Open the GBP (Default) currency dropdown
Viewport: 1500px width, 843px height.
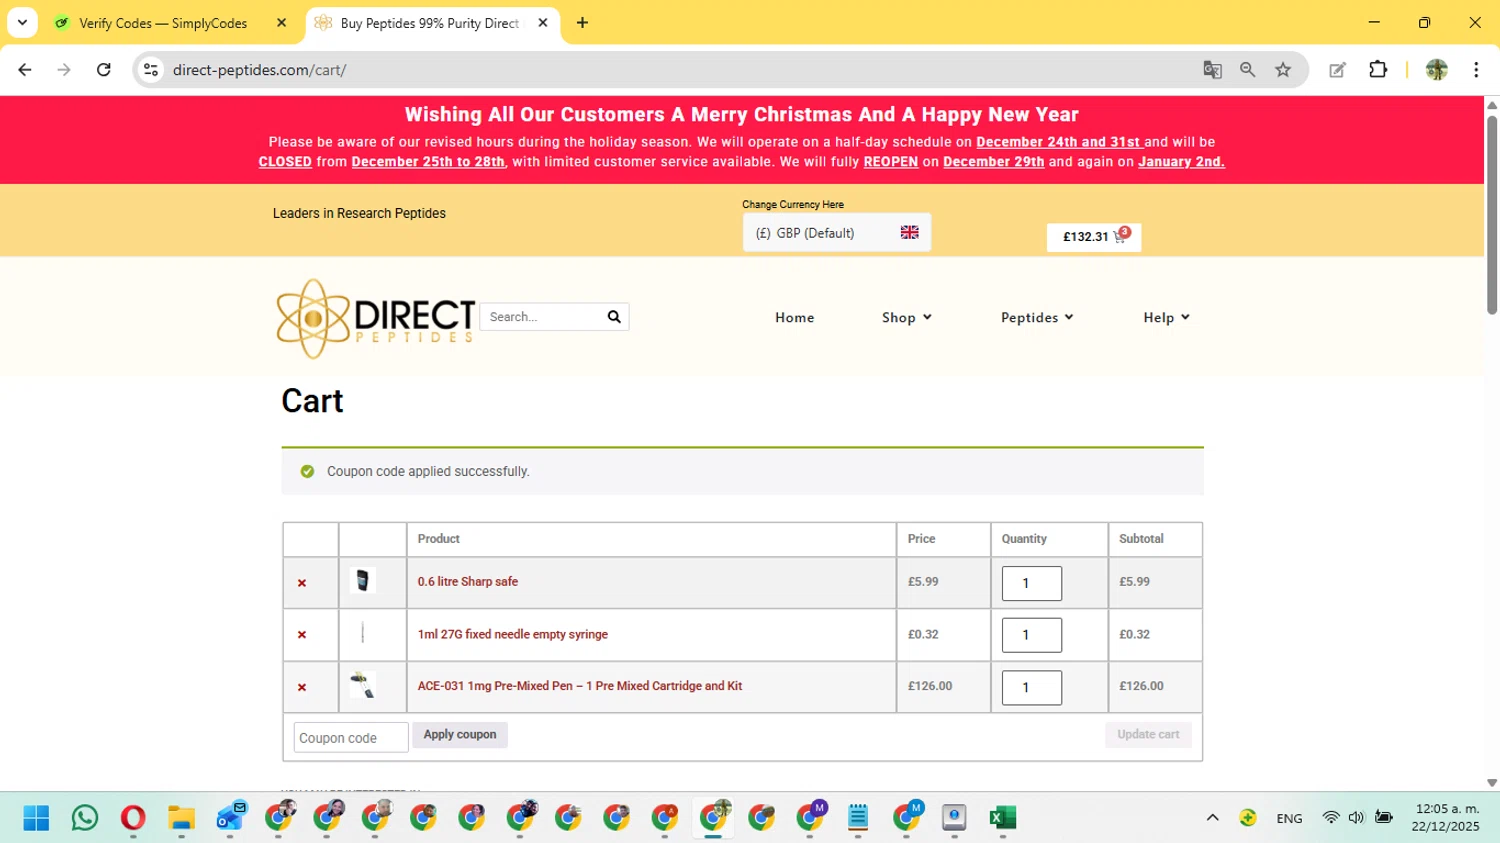[x=836, y=233]
